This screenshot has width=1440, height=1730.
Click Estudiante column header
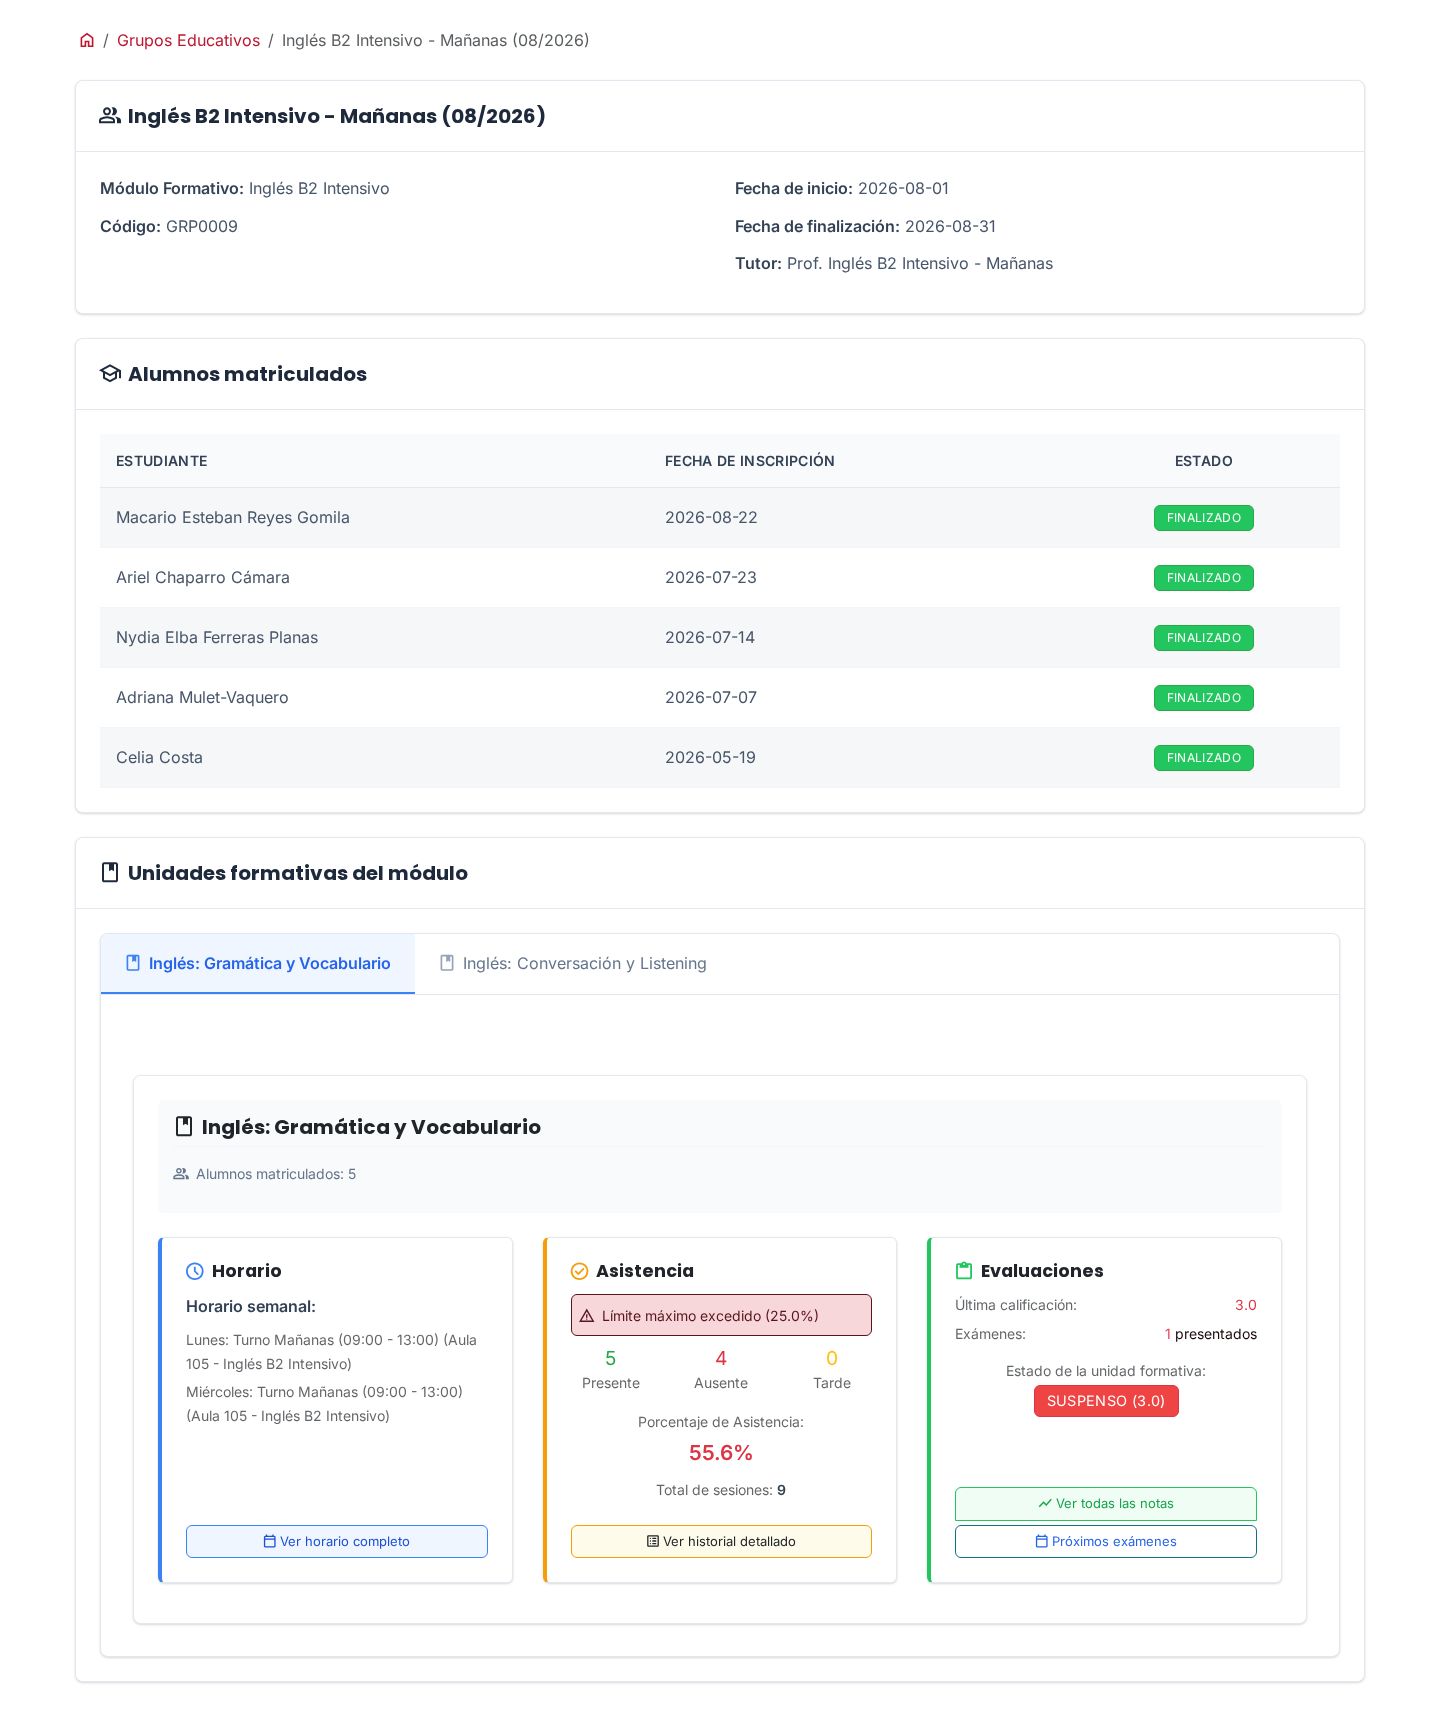(x=162, y=461)
